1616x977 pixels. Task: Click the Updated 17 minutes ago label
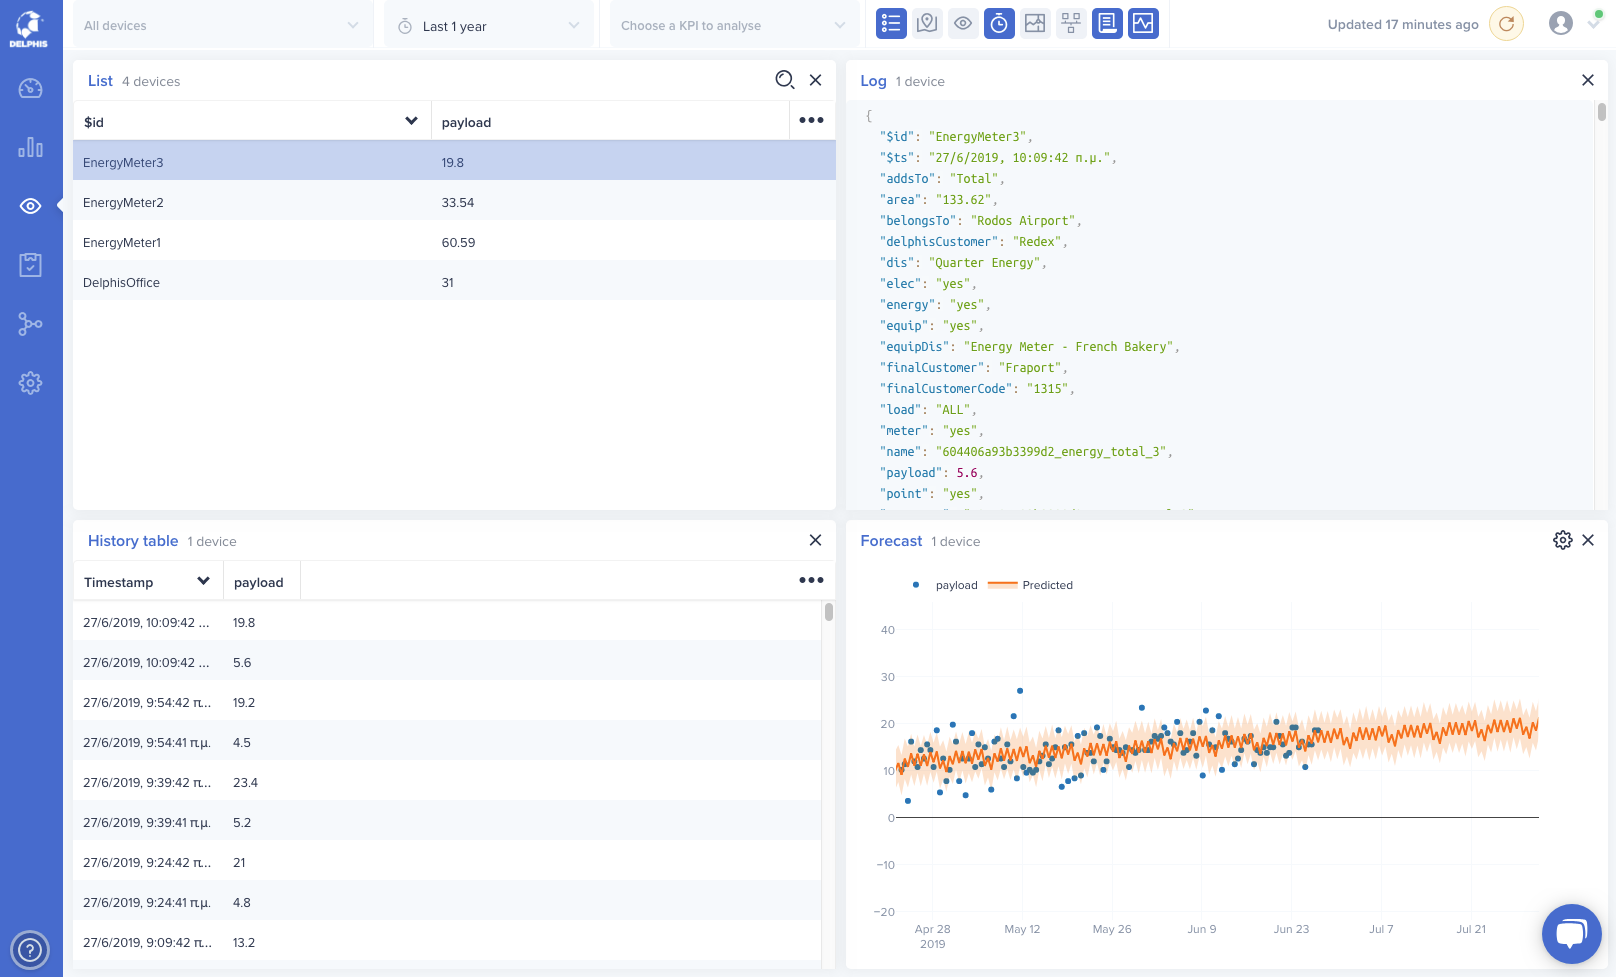pos(1403,24)
